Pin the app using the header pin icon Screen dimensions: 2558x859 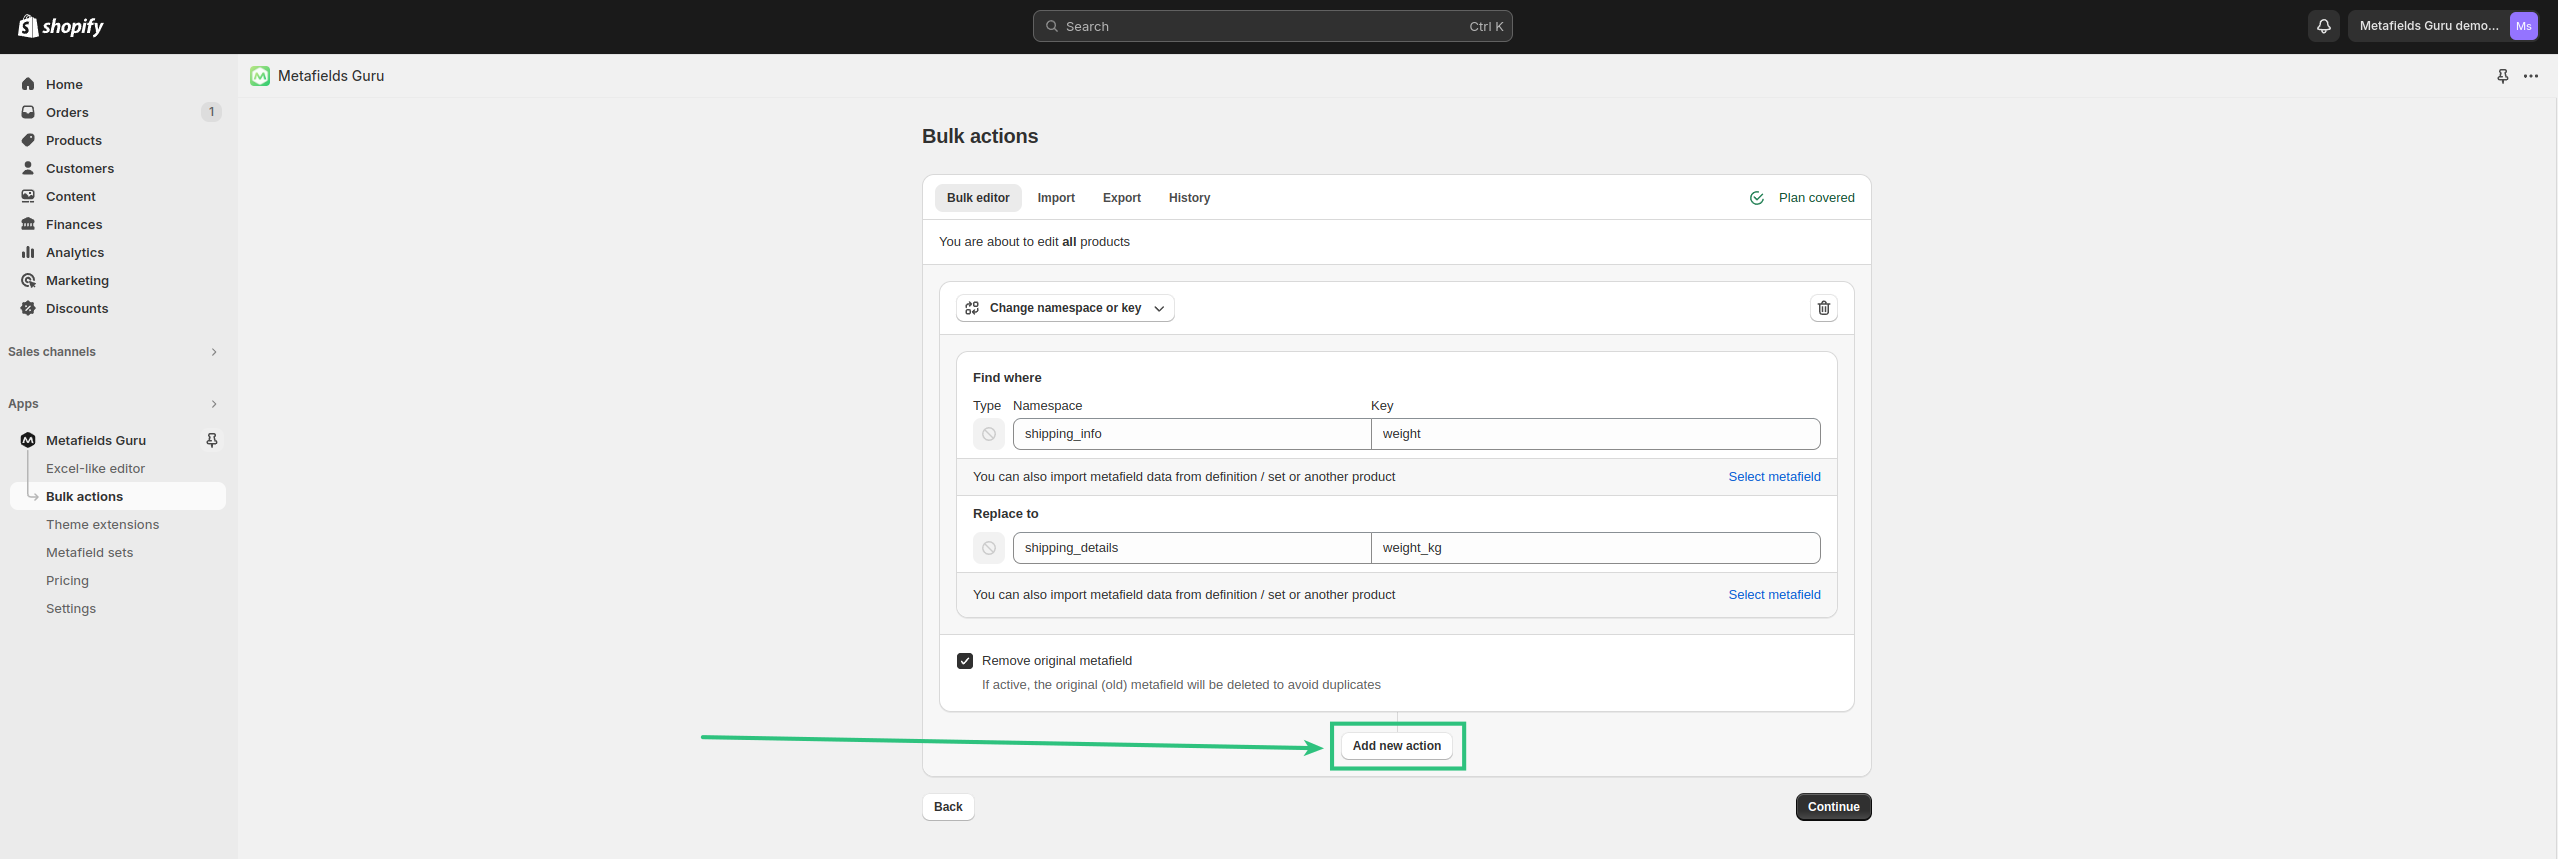coord(2502,76)
